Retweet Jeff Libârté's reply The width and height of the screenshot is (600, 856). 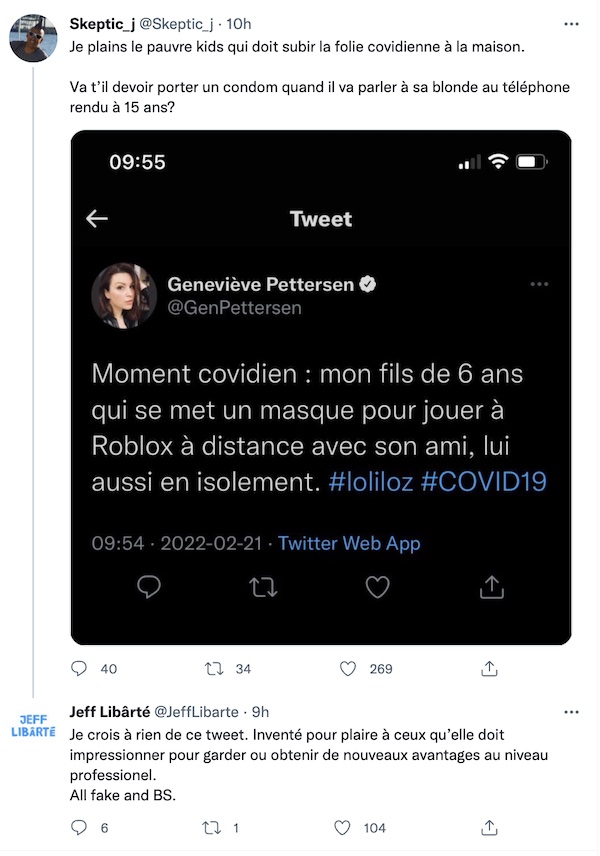[x=211, y=828]
